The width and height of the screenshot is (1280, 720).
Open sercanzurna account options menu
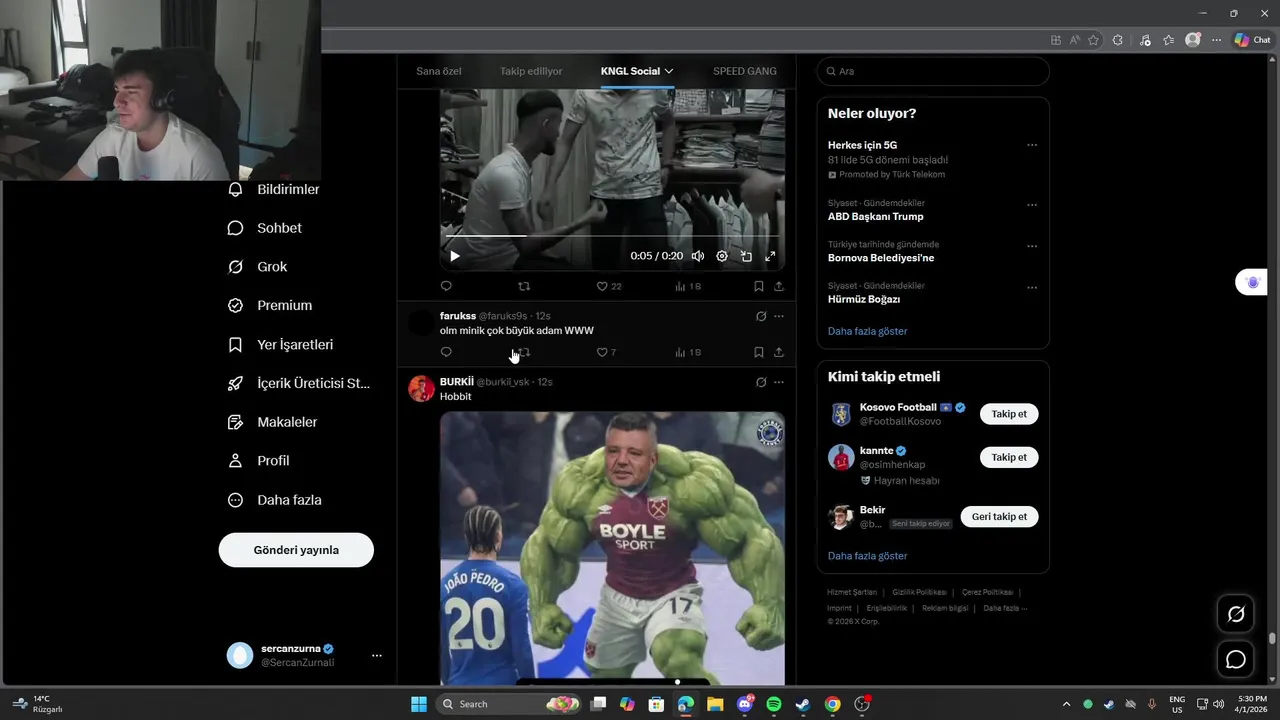[x=377, y=655]
